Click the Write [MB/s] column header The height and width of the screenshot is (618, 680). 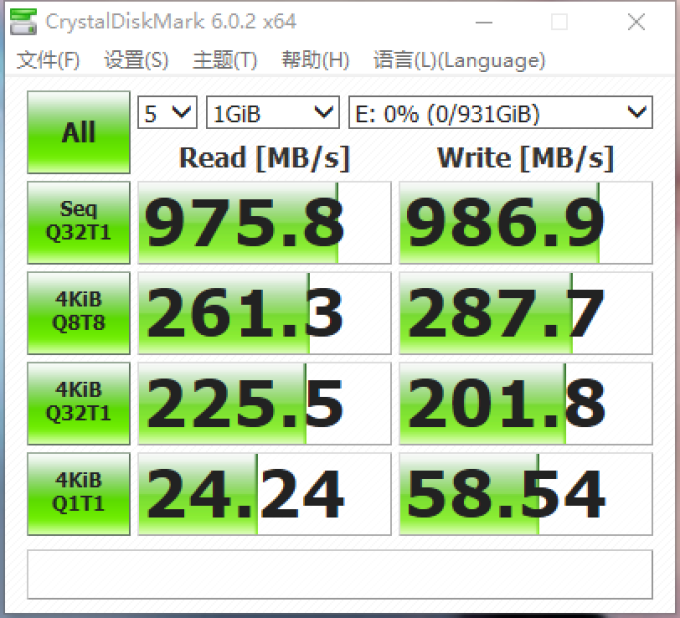point(526,157)
